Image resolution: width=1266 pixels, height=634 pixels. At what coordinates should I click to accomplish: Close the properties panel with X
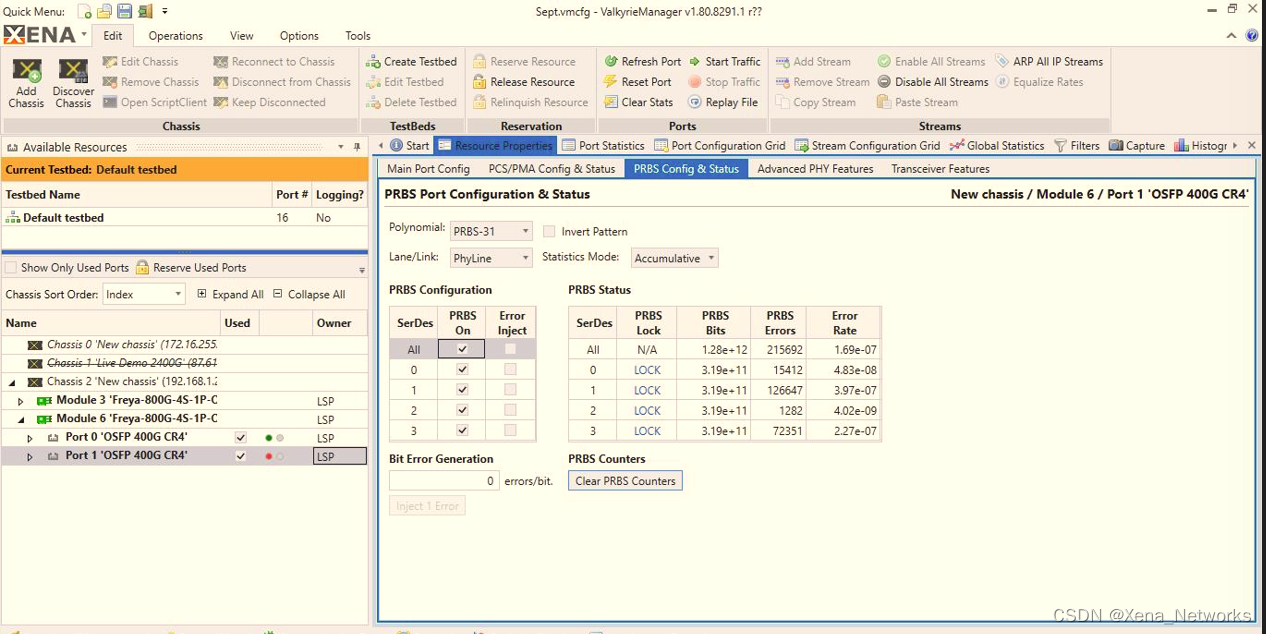pos(1252,145)
